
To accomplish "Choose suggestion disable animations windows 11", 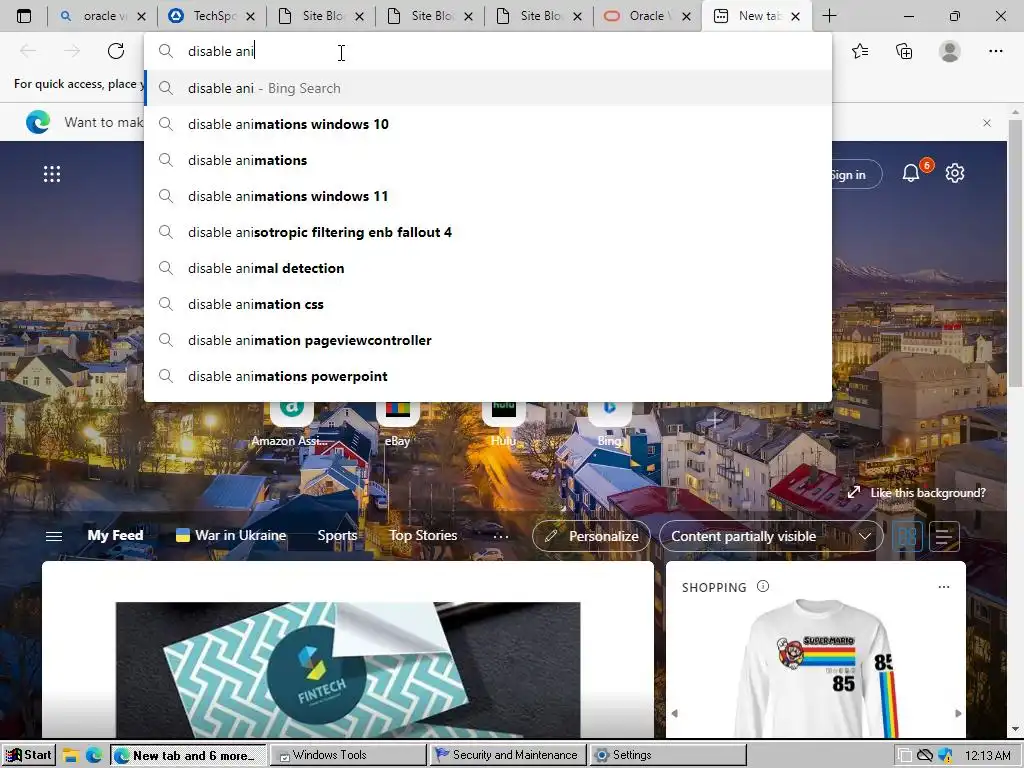I will (x=488, y=196).
